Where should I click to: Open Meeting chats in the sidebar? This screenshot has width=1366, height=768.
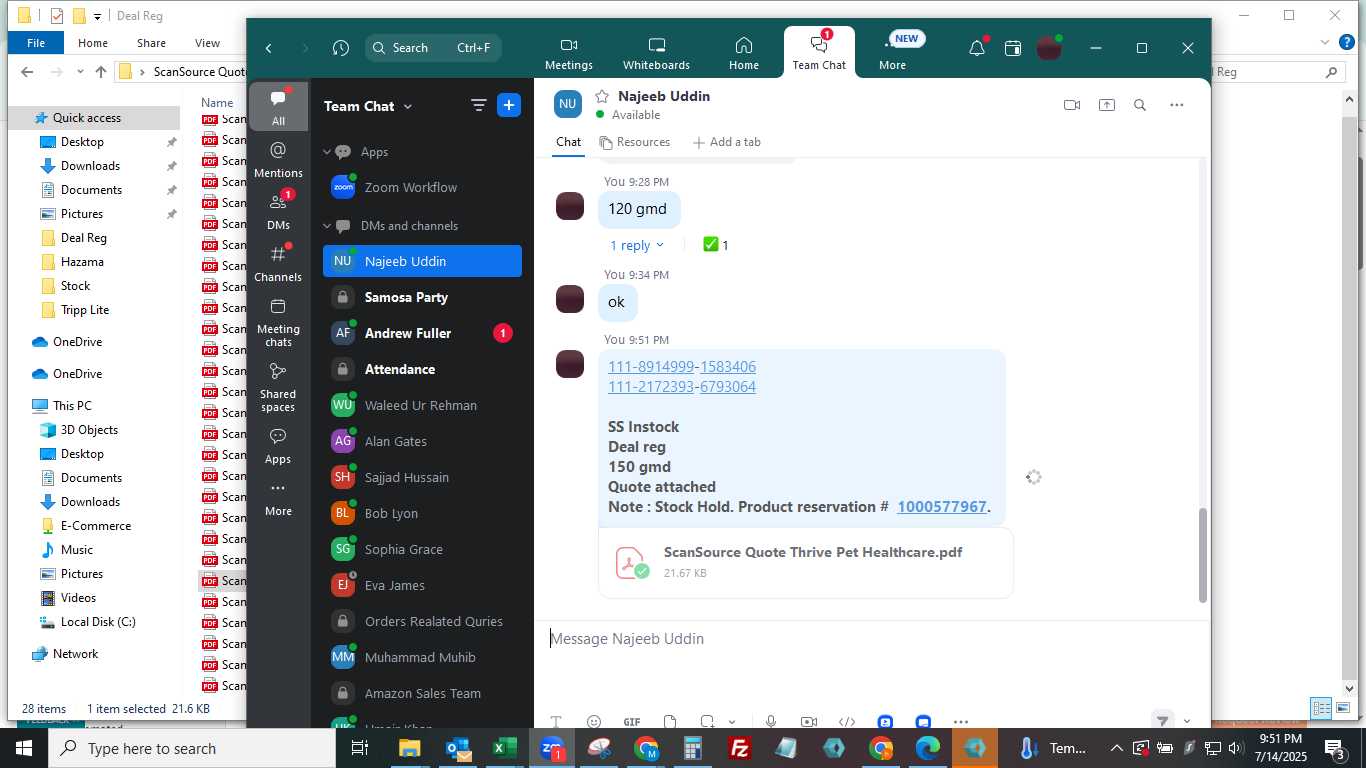278,322
